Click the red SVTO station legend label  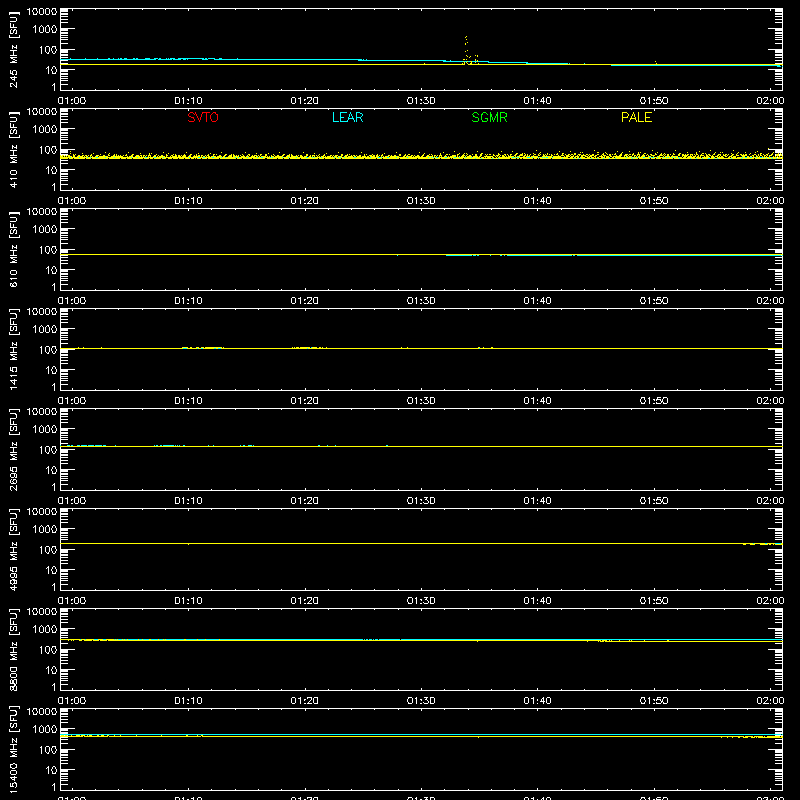point(203,117)
